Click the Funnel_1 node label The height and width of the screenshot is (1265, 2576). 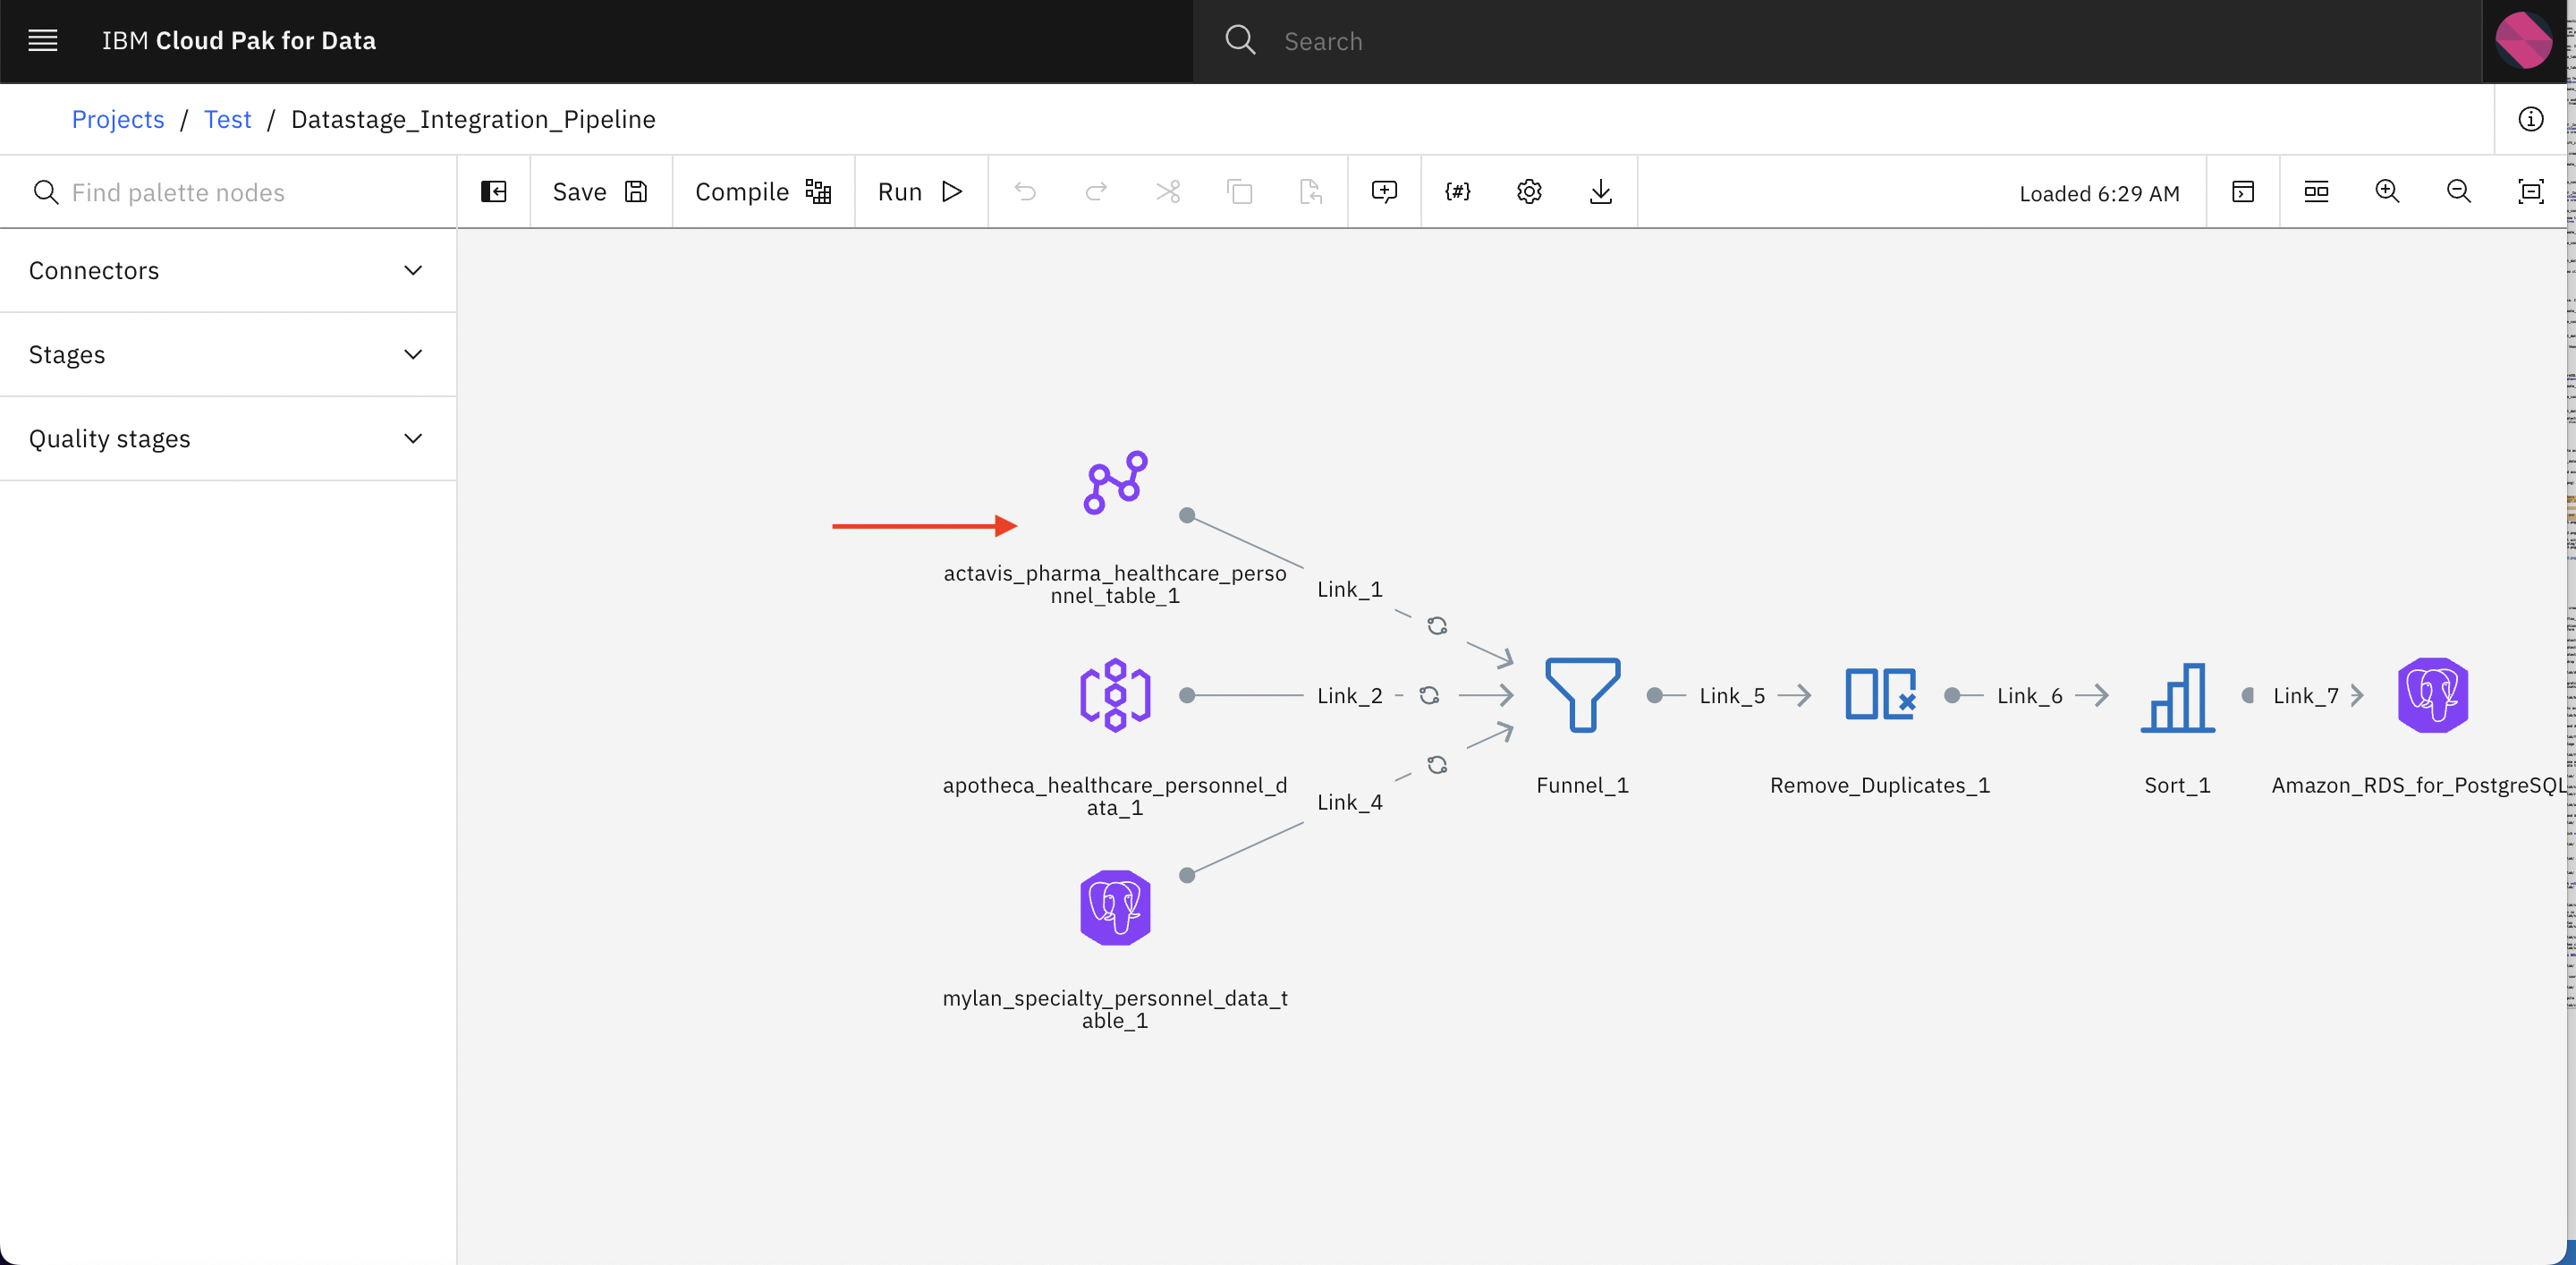click(1582, 785)
